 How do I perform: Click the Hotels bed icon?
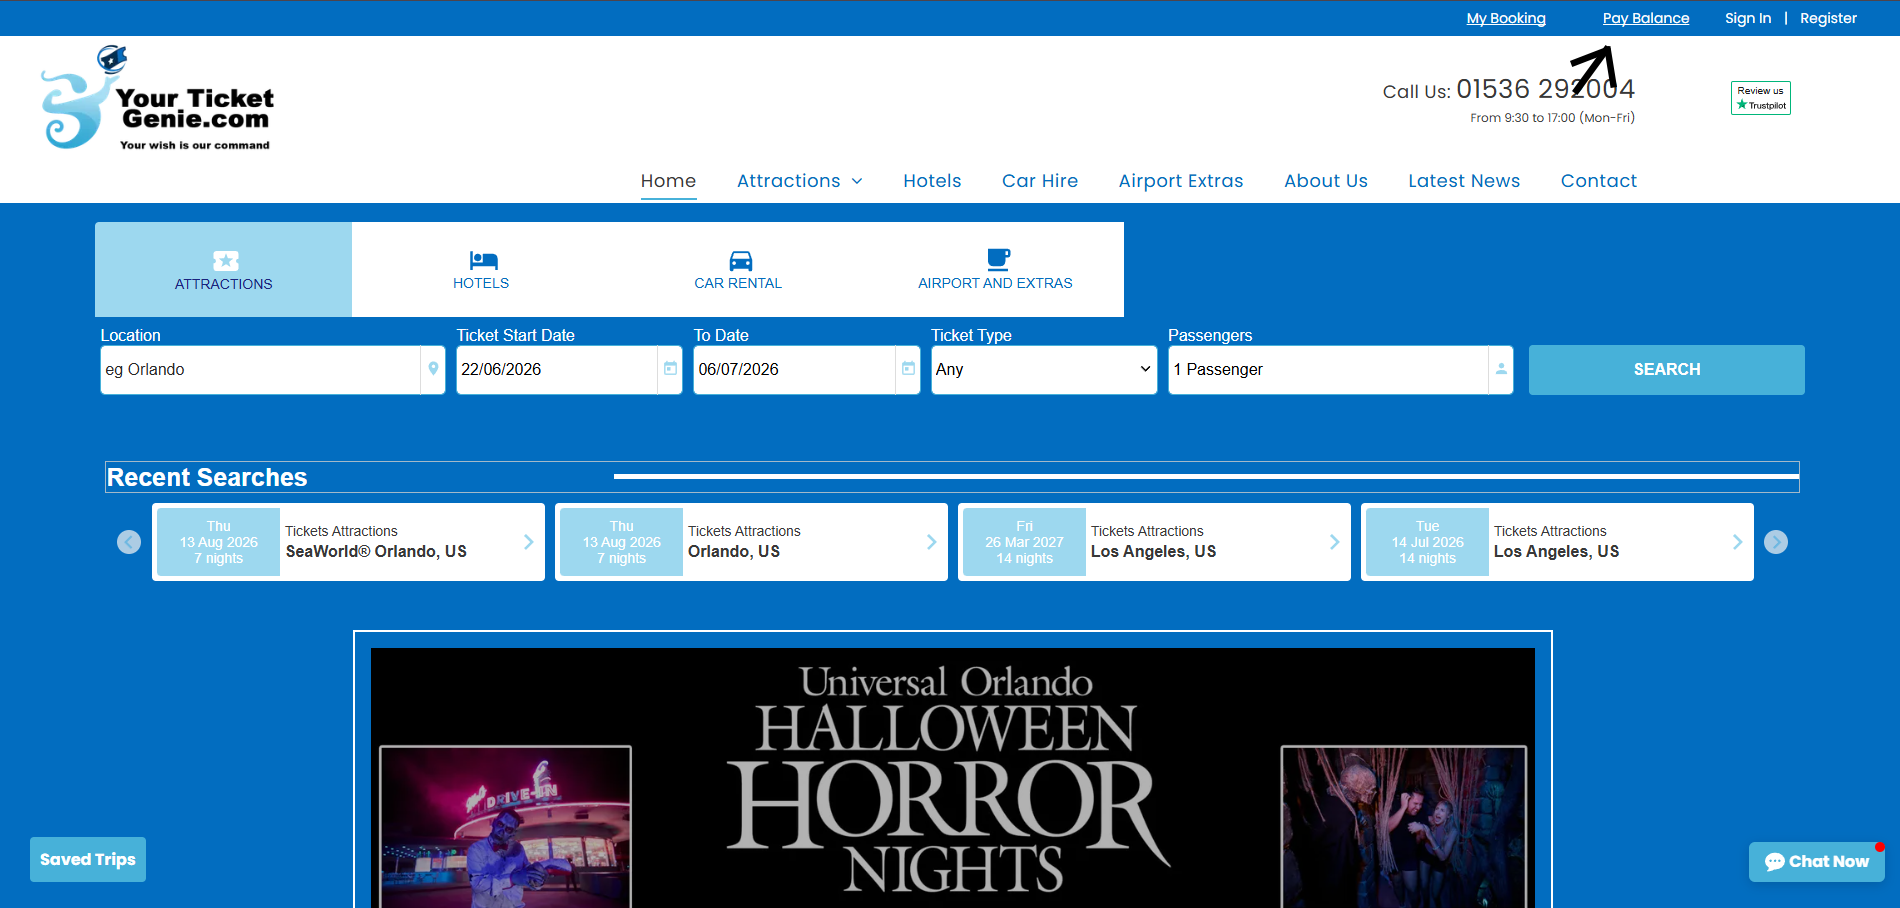(x=483, y=260)
